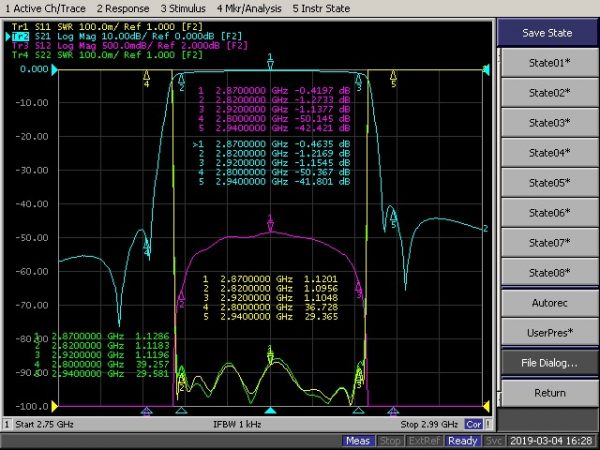Click yellow marker 5 triangle on S11 trace
The width and height of the screenshot is (600, 450).
coord(393,75)
